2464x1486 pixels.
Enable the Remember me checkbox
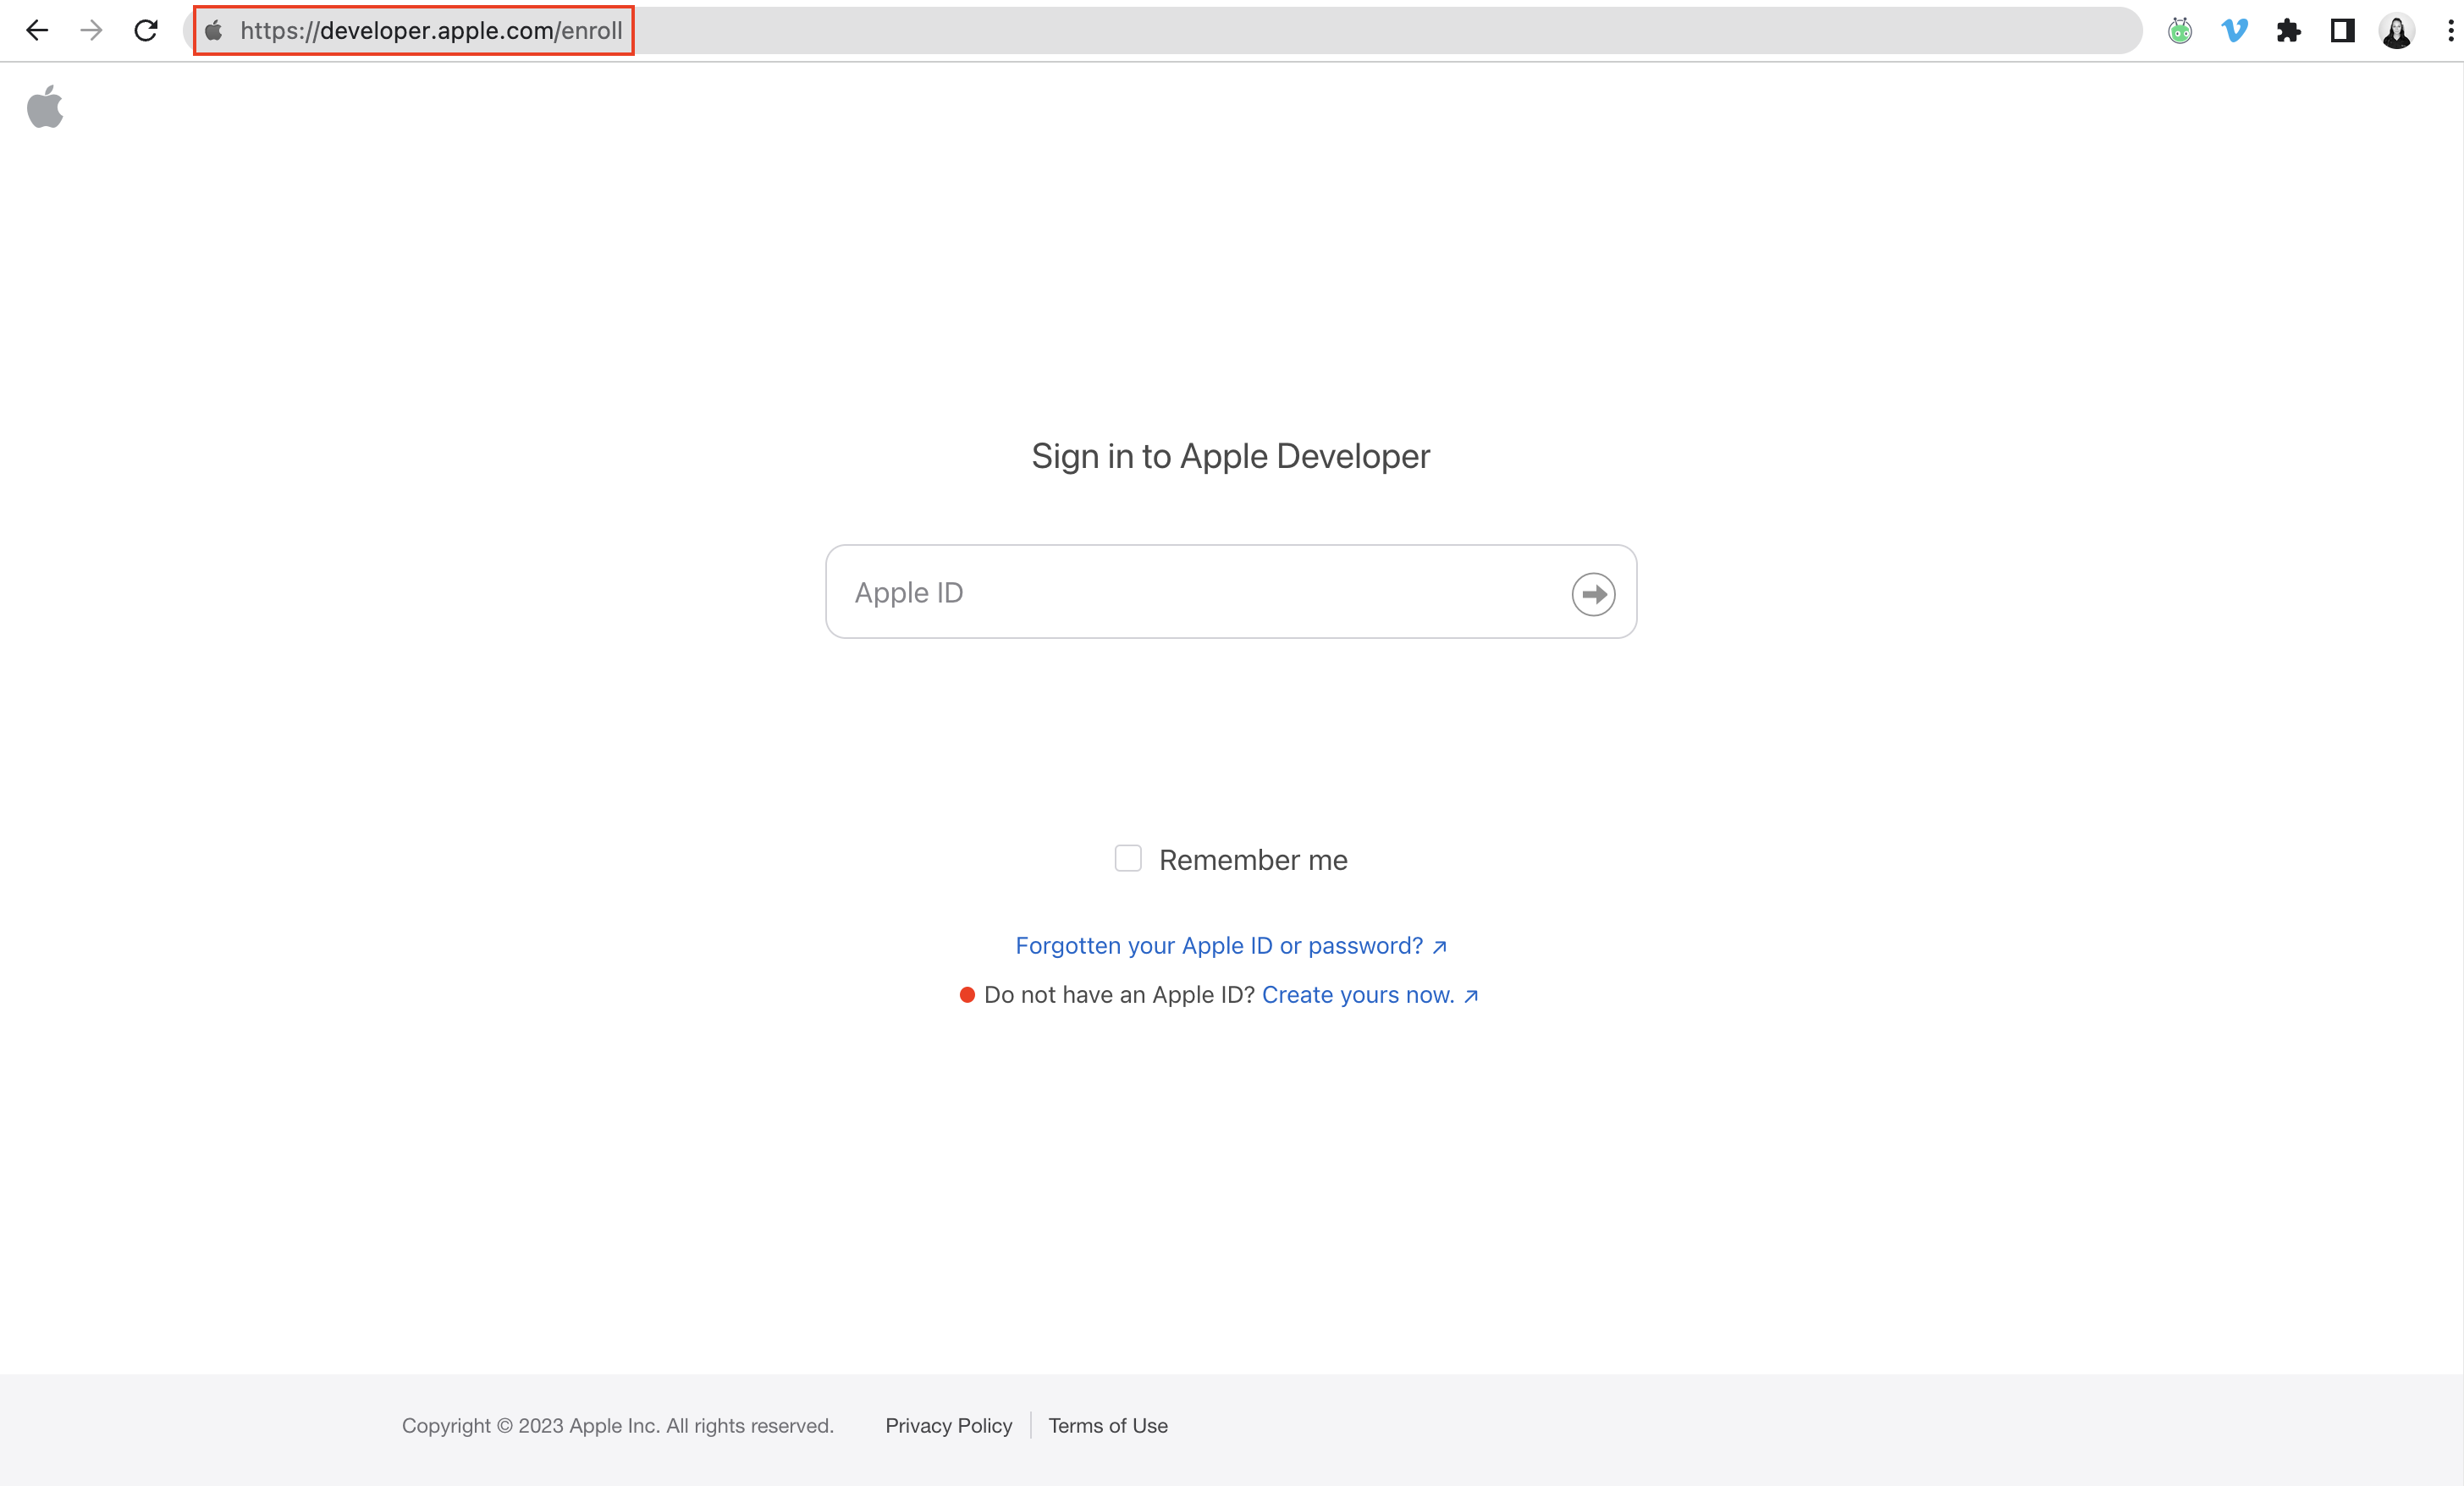(x=1128, y=858)
